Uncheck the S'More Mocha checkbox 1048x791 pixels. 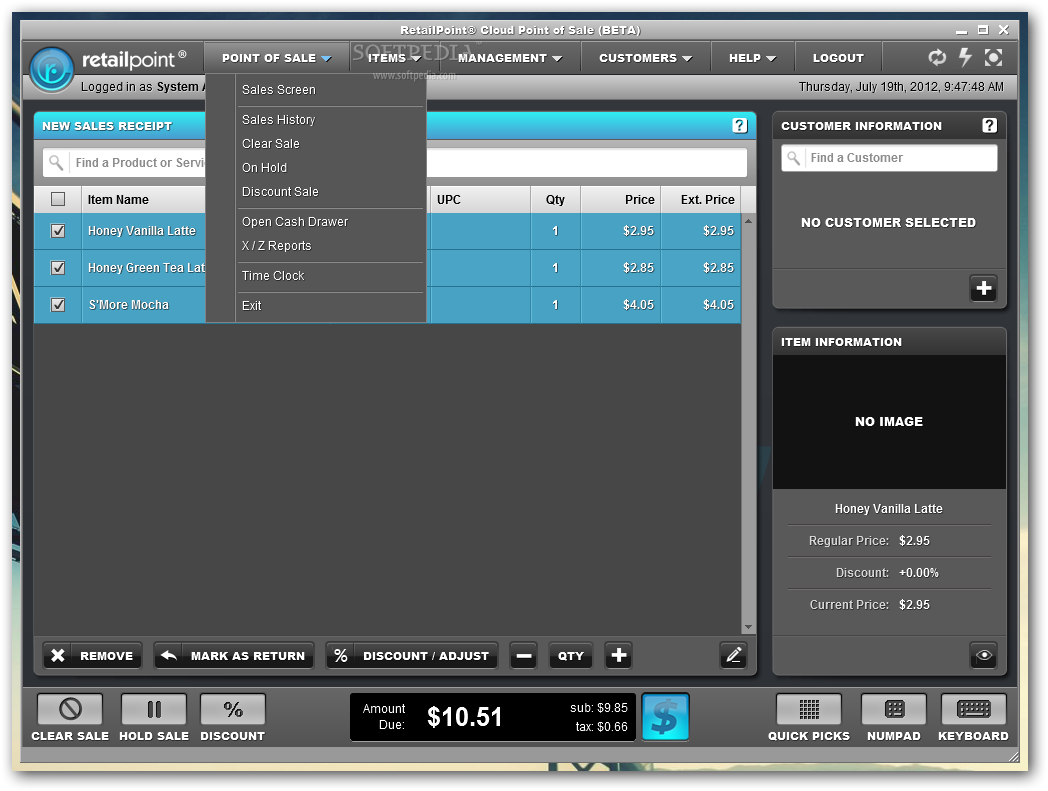(x=58, y=305)
